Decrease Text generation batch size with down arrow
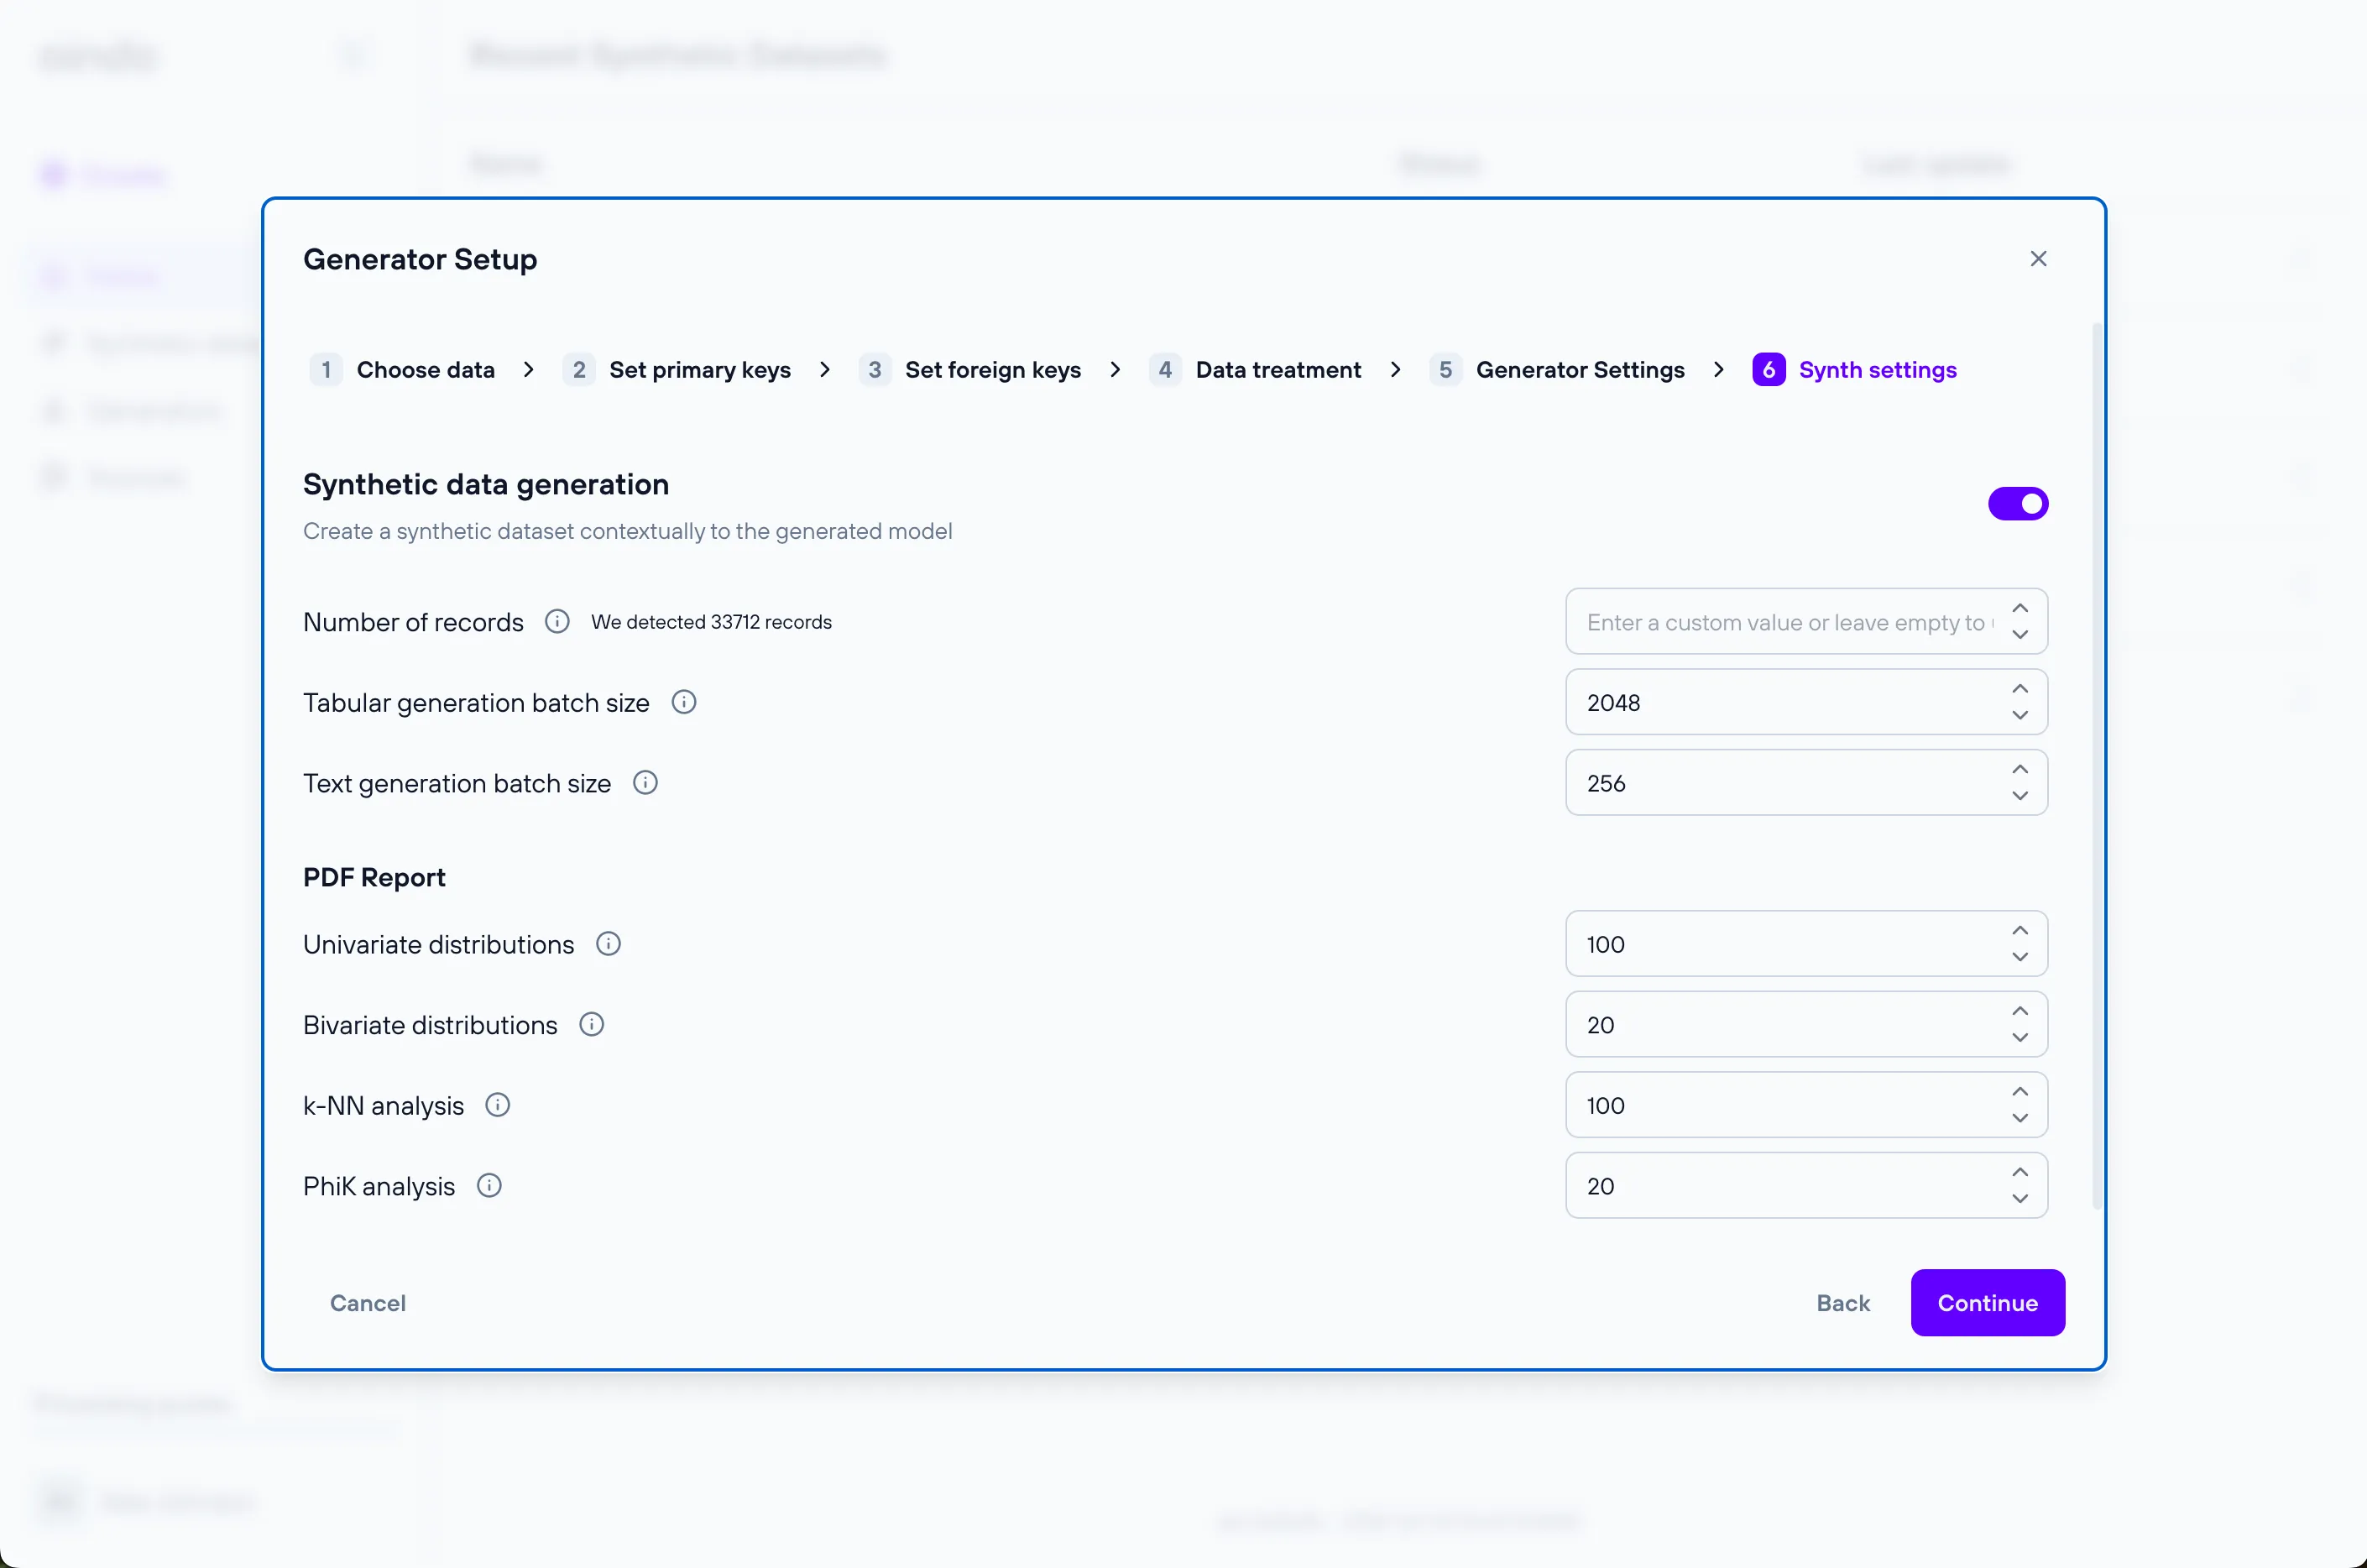2367x1568 pixels. [x=2019, y=796]
